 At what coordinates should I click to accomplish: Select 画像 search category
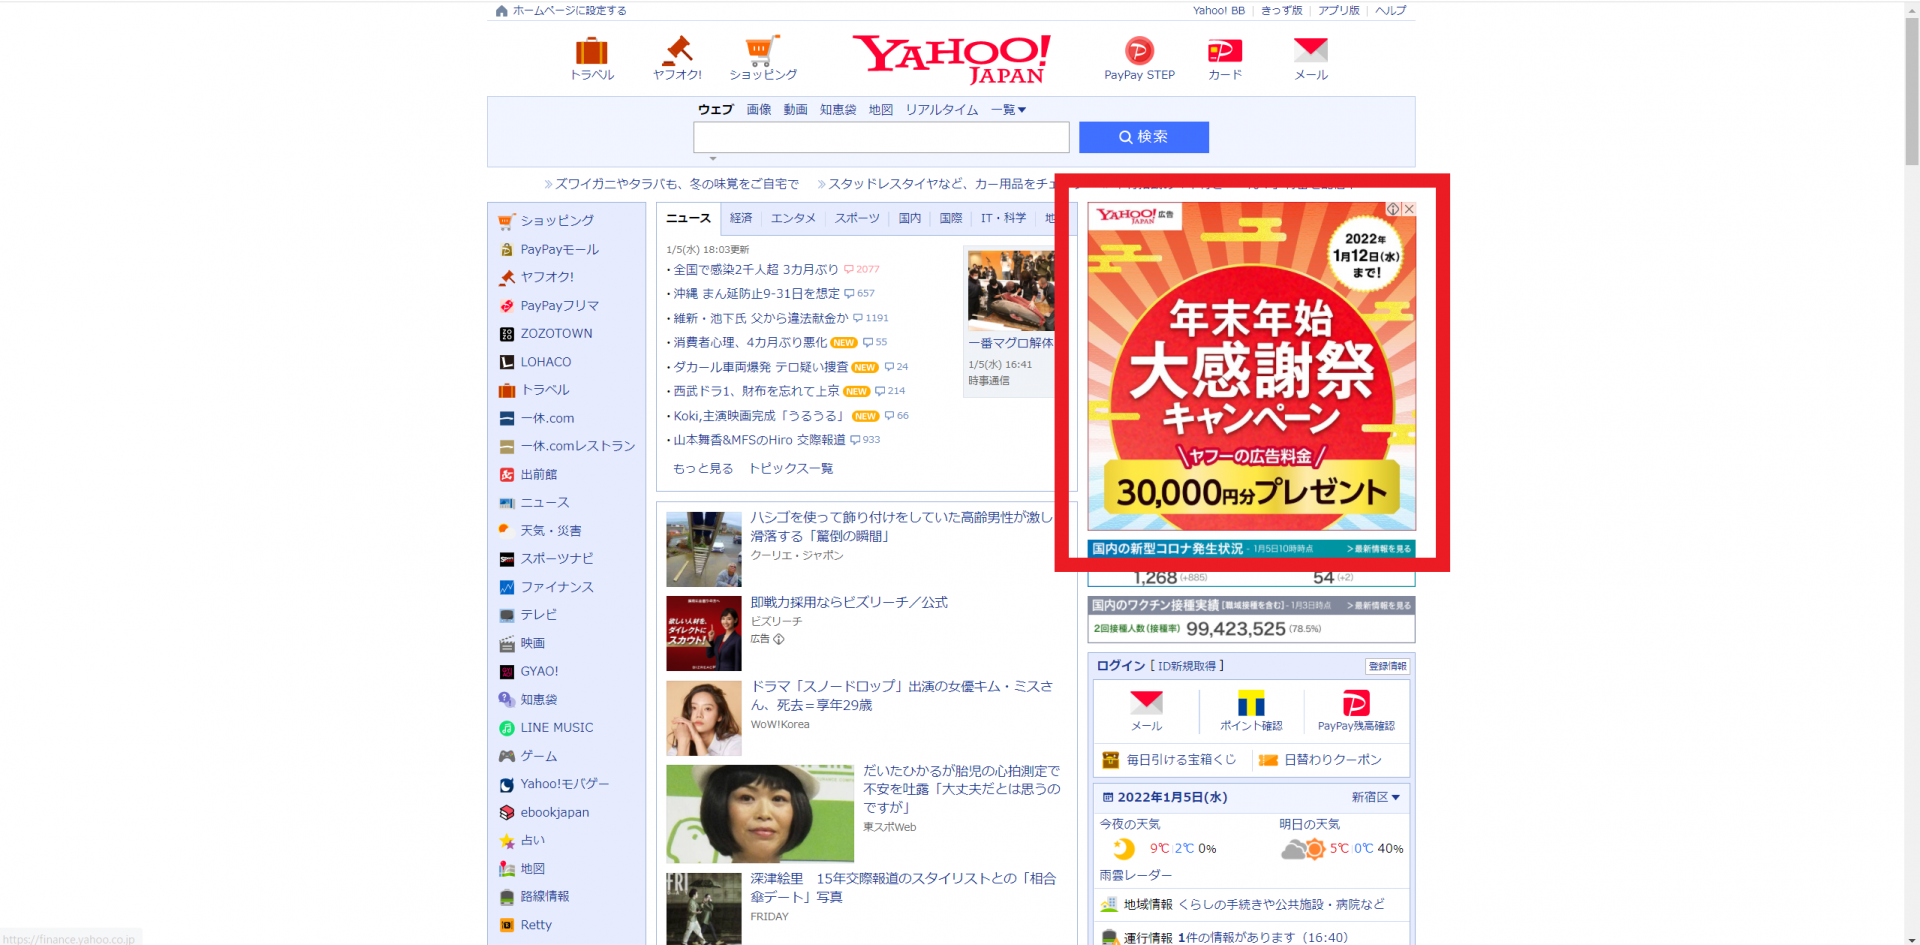[759, 110]
